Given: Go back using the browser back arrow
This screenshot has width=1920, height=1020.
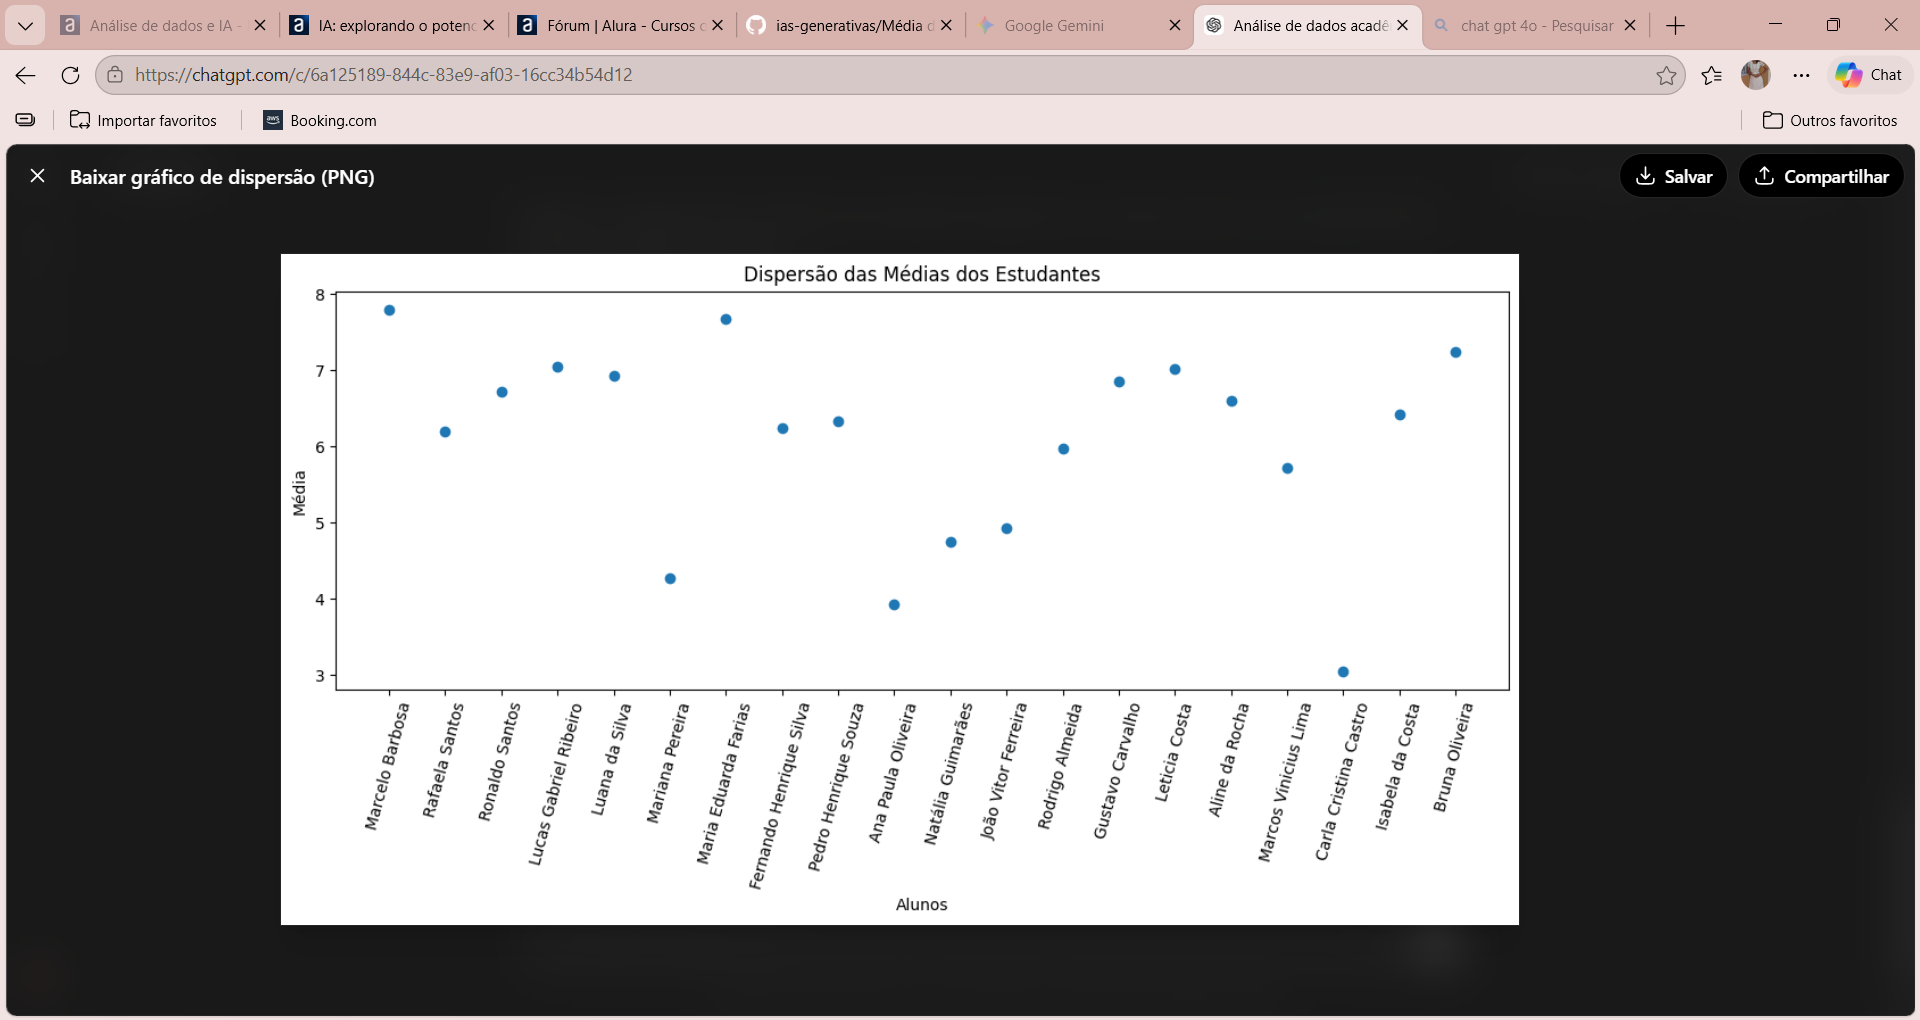Looking at the screenshot, I should pyautogui.click(x=26, y=75).
